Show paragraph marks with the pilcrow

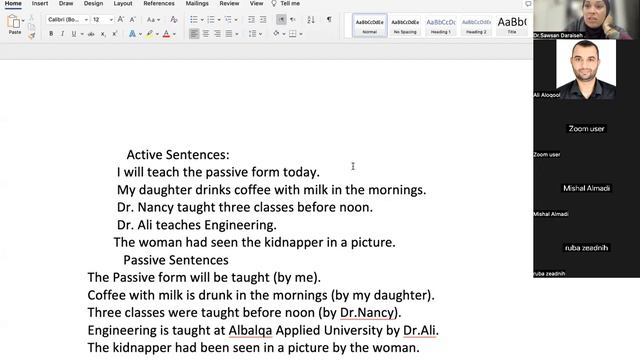[329, 20]
